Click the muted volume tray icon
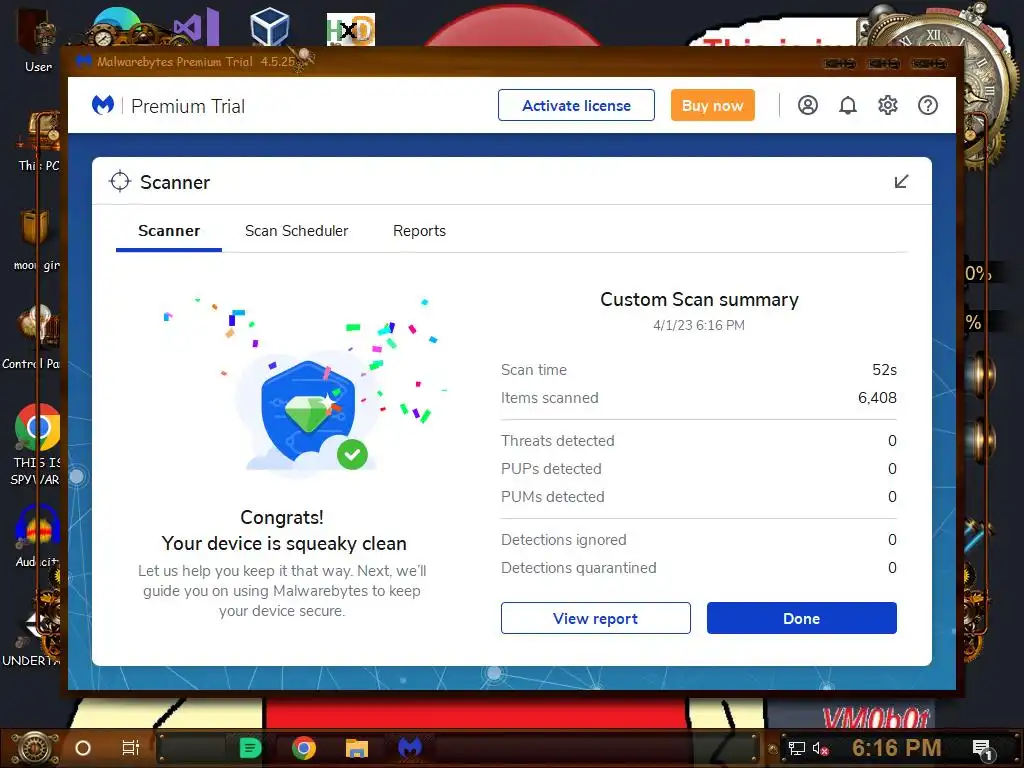The height and width of the screenshot is (768, 1024). pyautogui.click(x=820, y=748)
